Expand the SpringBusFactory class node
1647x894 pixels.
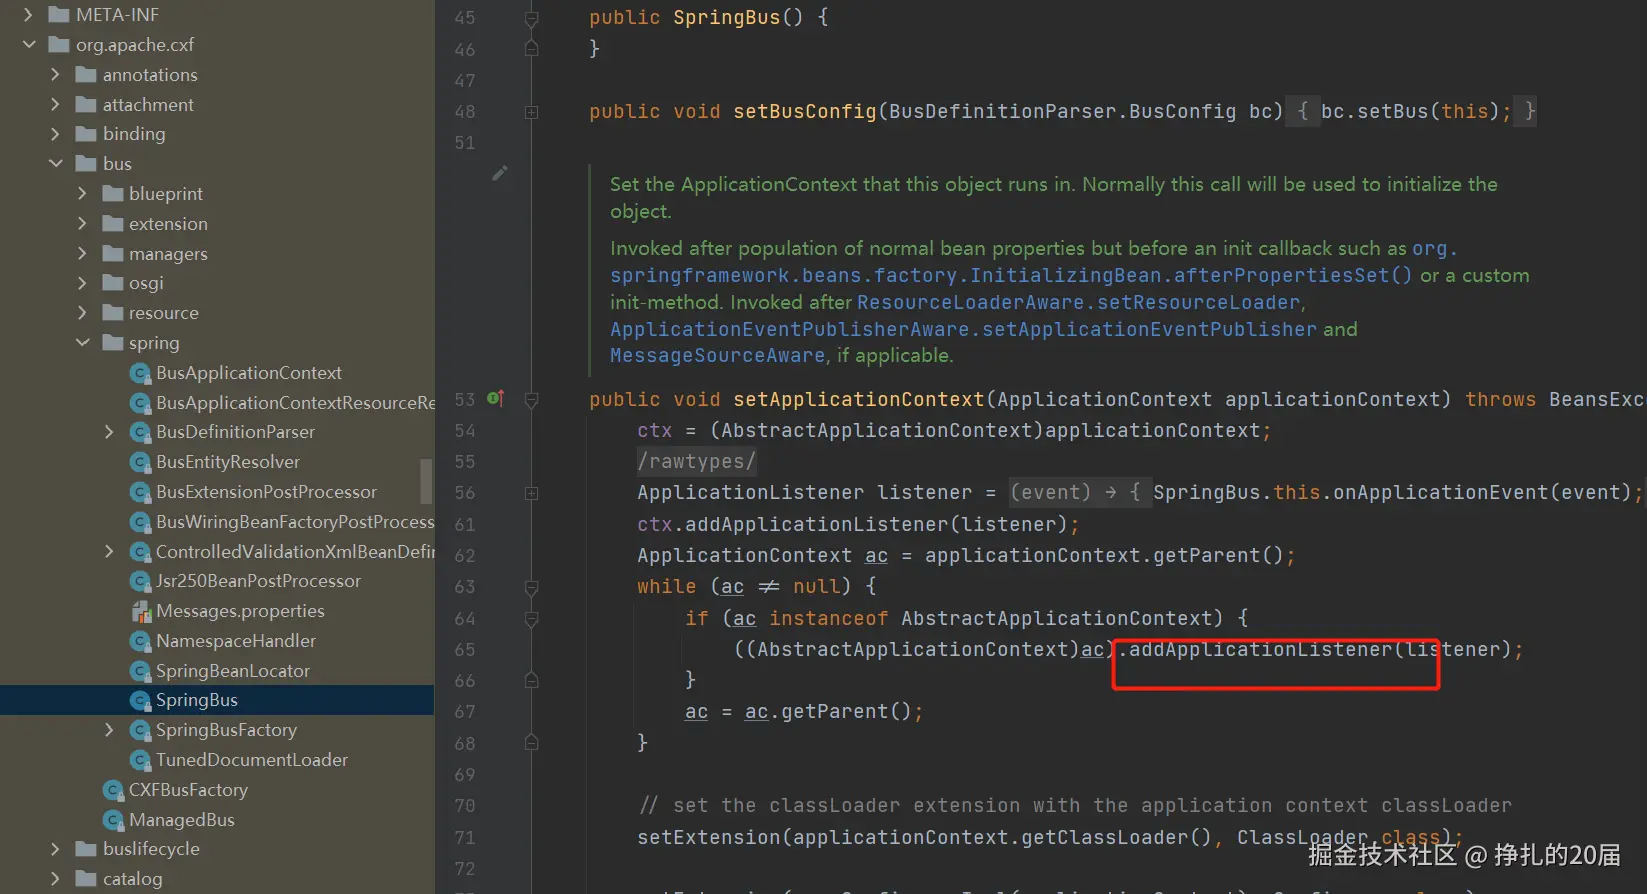(109, 730)
